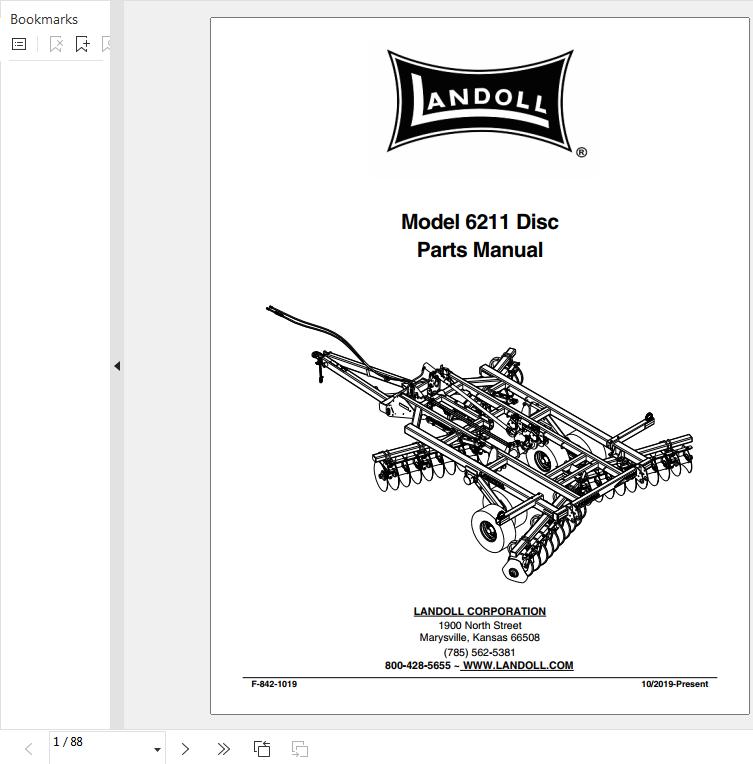Click the 10/2019-Present date text
753x764 pixels.
[x=675, y=684]
